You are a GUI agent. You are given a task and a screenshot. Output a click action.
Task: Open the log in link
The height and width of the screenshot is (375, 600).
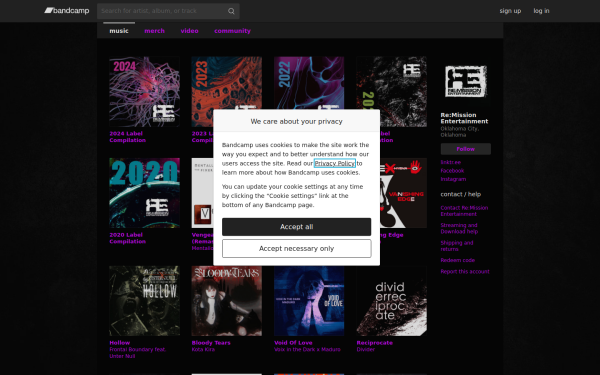click(x=541, y=11)
